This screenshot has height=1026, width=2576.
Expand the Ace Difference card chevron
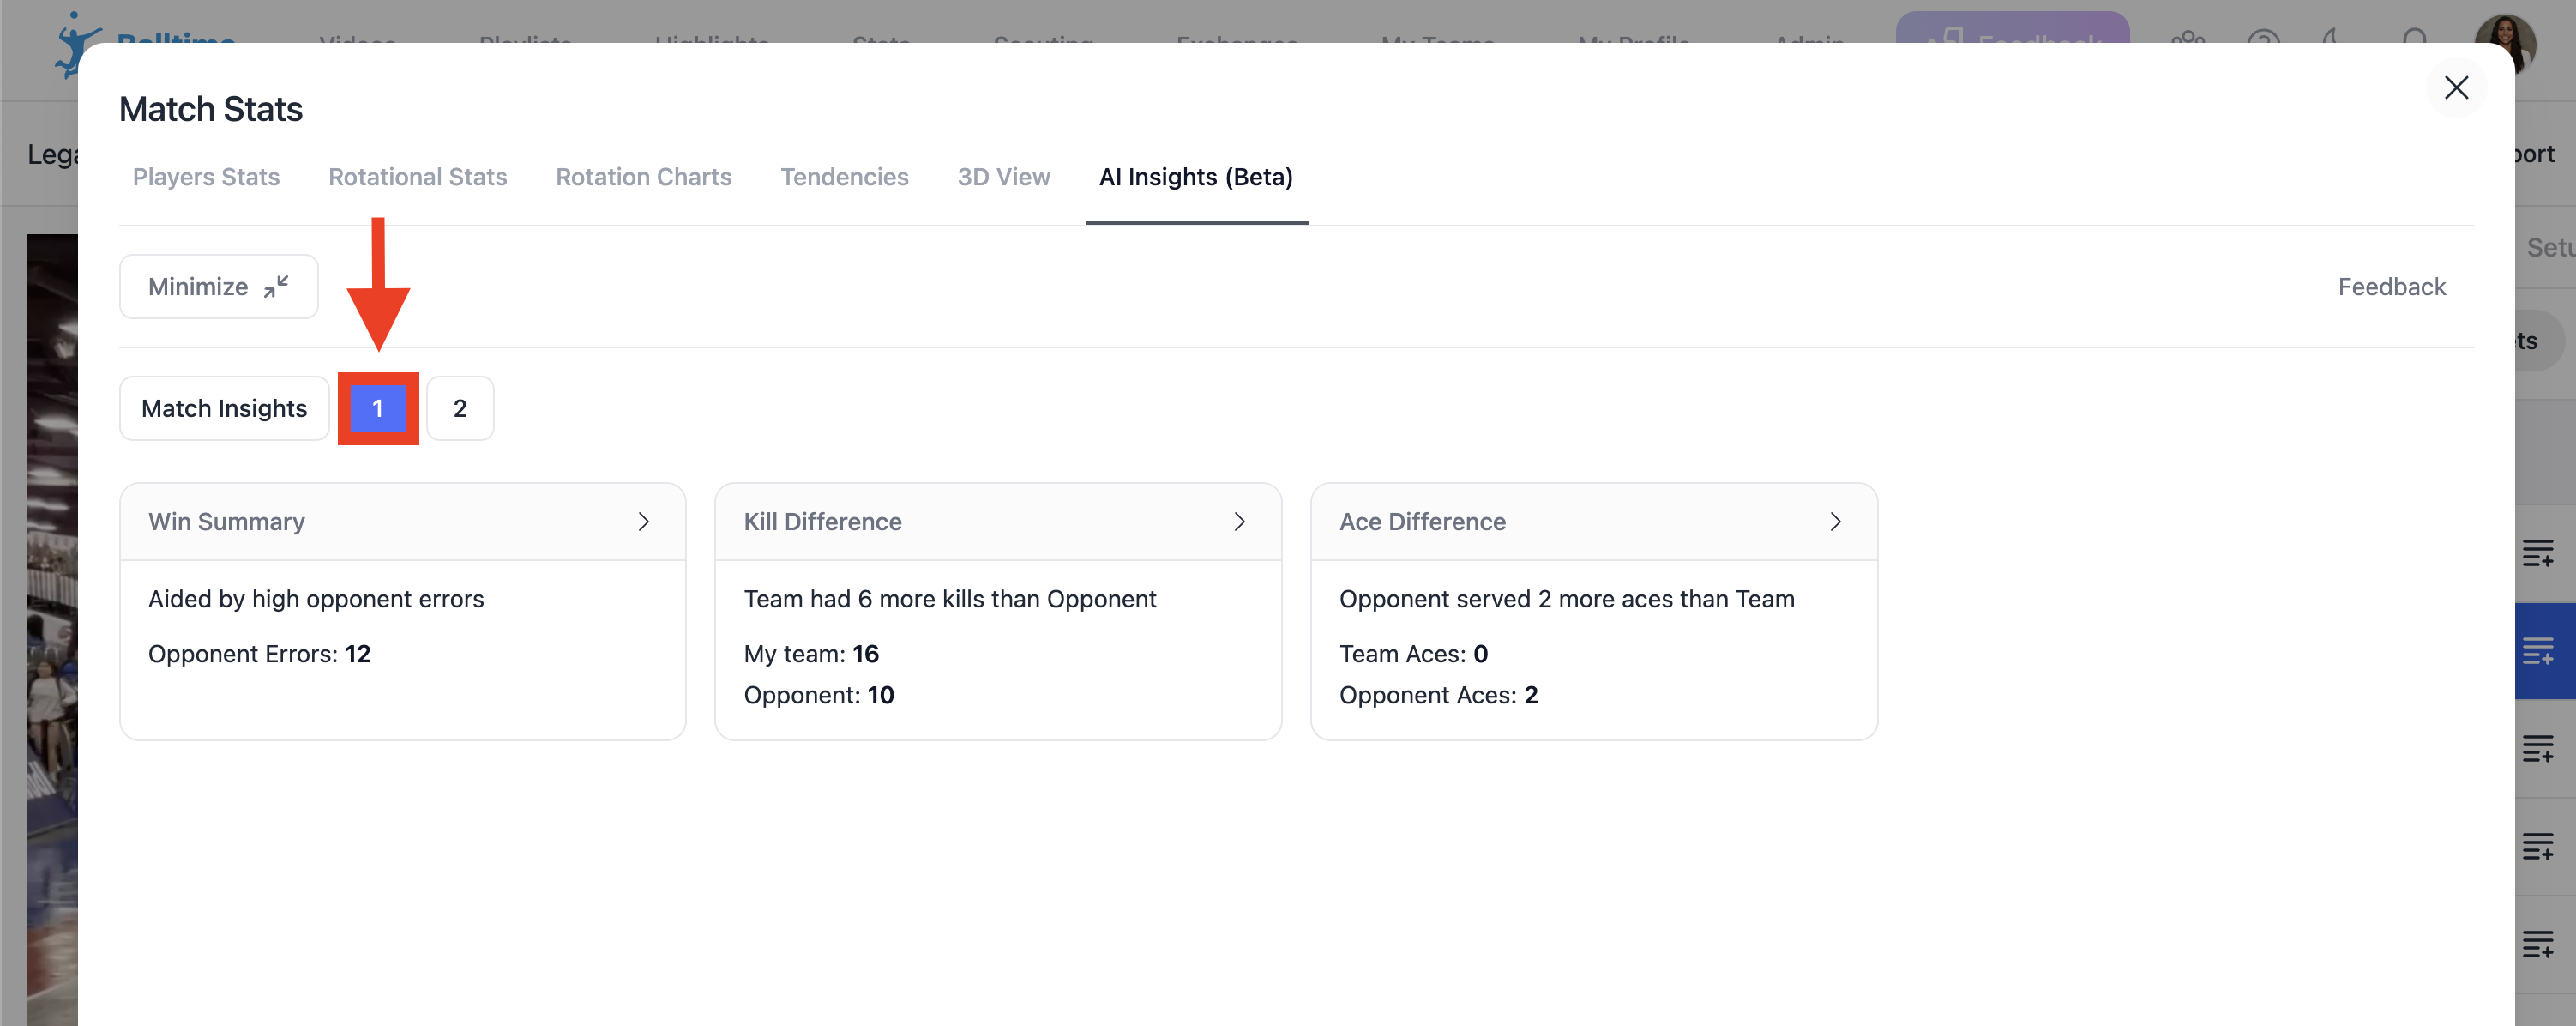coord(1835,522)
